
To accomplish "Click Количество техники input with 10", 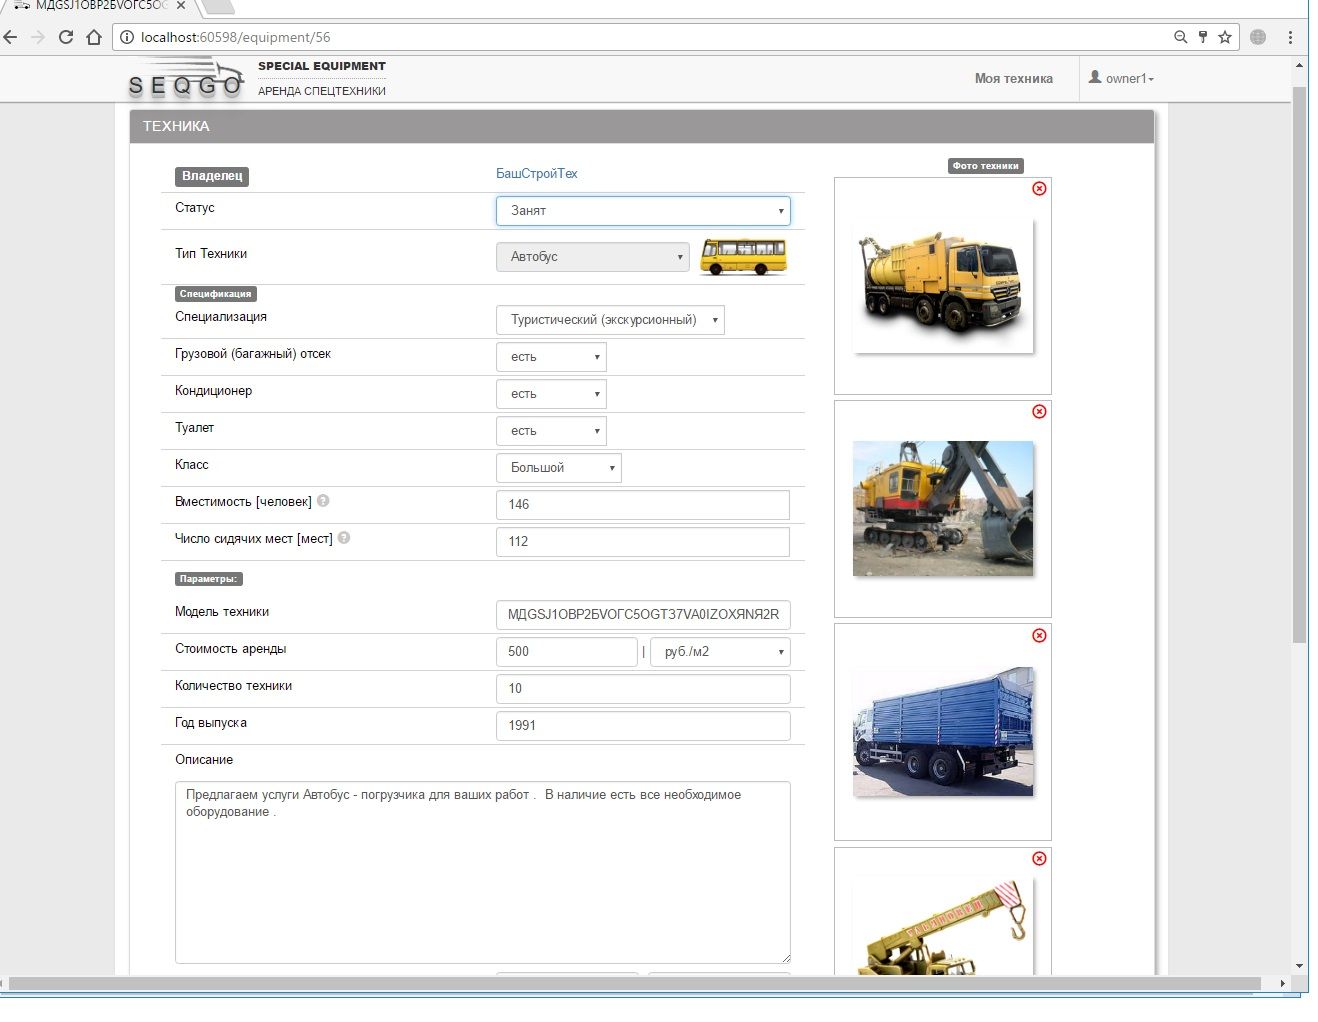I will coord(643,689).
